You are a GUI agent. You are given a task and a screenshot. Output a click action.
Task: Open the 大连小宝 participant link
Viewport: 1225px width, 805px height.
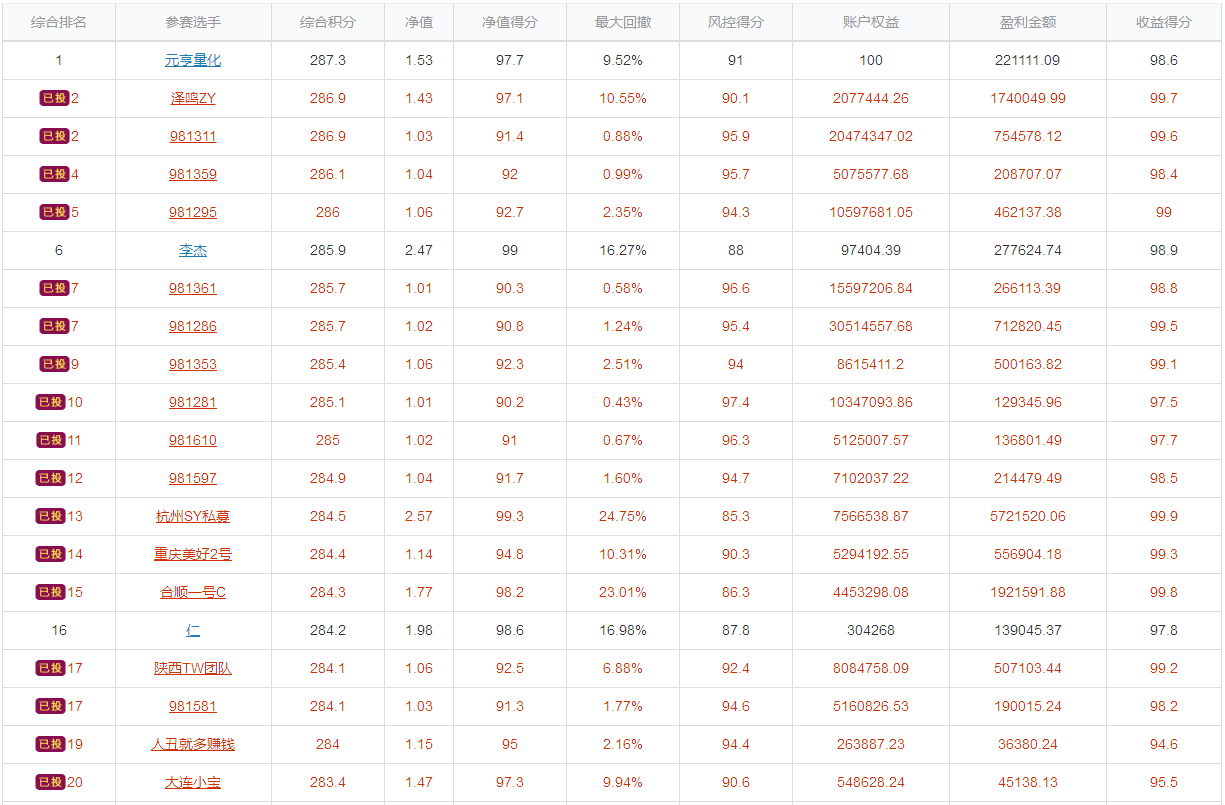[x=193, y=782]
